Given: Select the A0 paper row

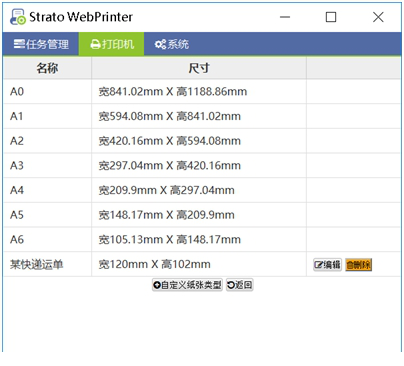Looking at the screenshot, I should [x=202, y=92].
